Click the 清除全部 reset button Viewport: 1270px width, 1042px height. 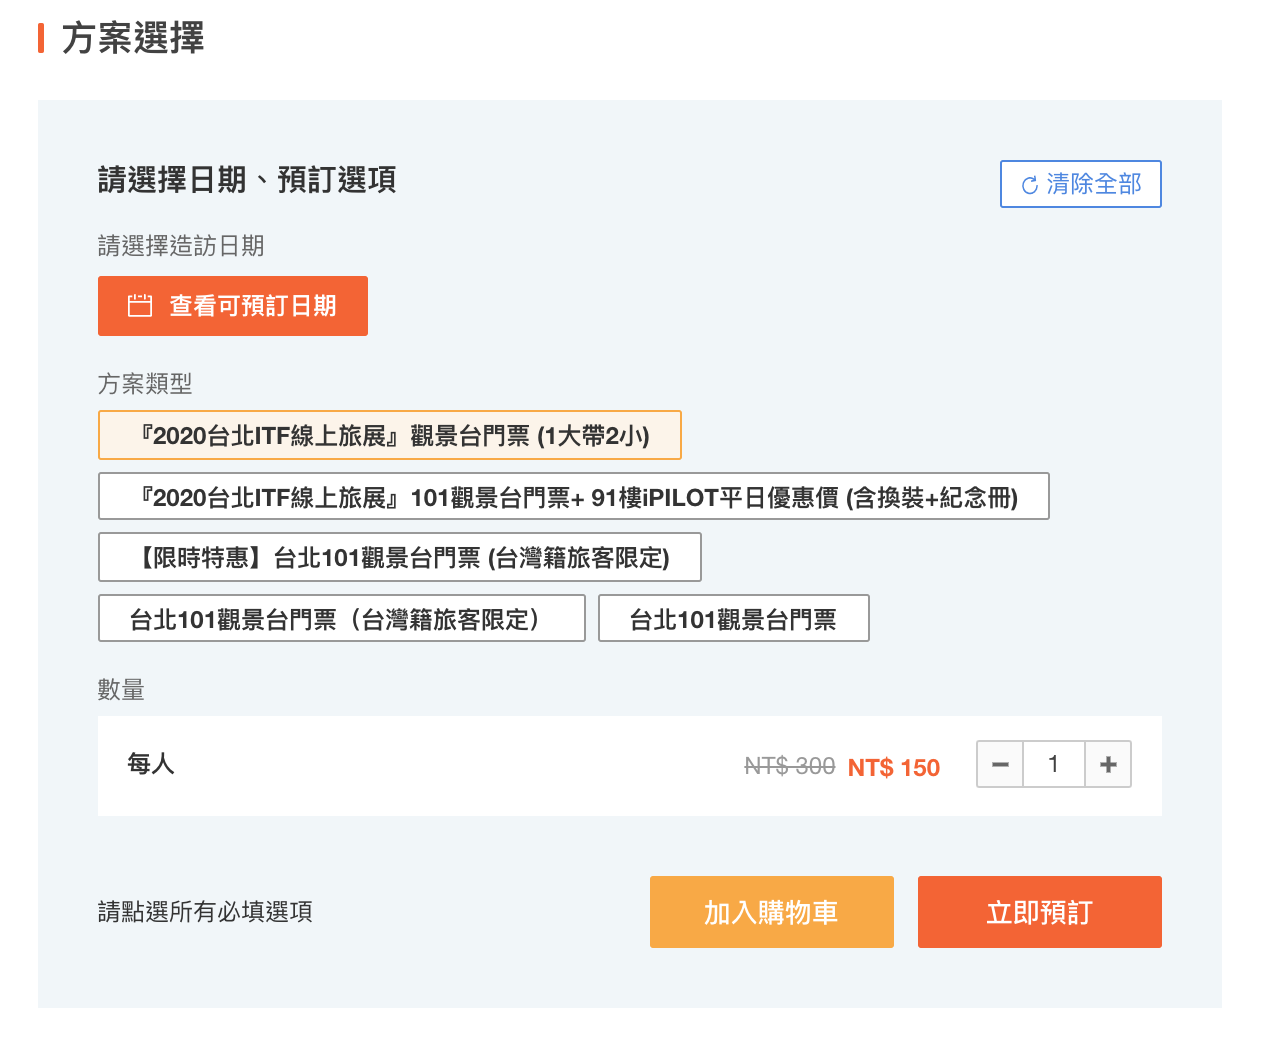click(1081, 184)
